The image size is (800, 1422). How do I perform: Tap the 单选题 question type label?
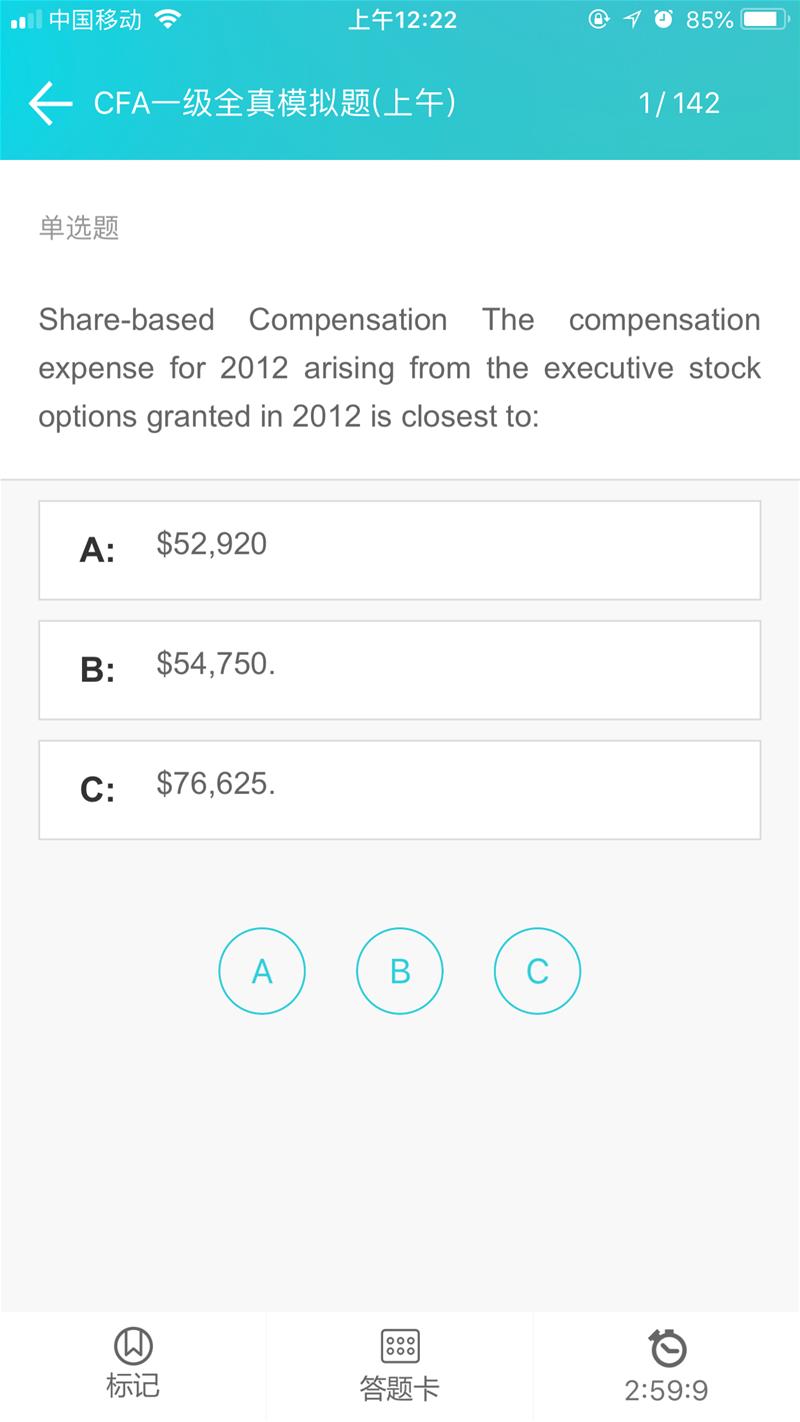tap(79, 228)
